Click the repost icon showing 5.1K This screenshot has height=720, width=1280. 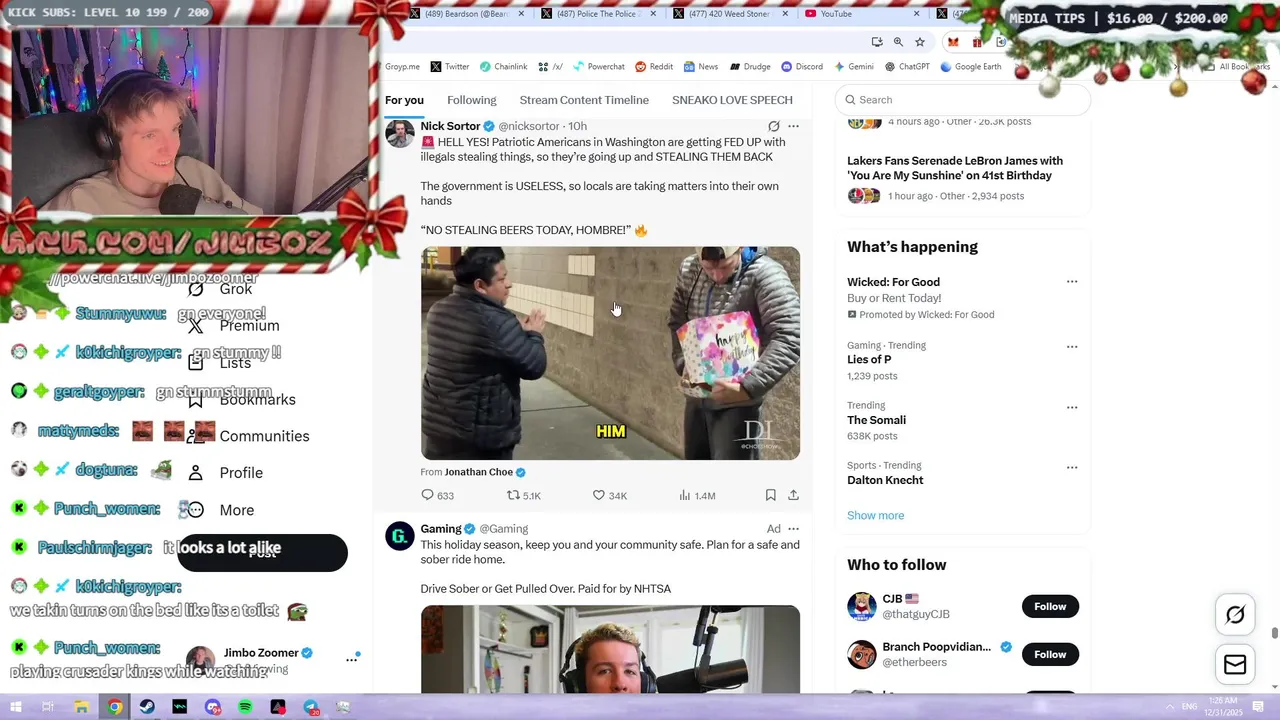click(513, 495)
